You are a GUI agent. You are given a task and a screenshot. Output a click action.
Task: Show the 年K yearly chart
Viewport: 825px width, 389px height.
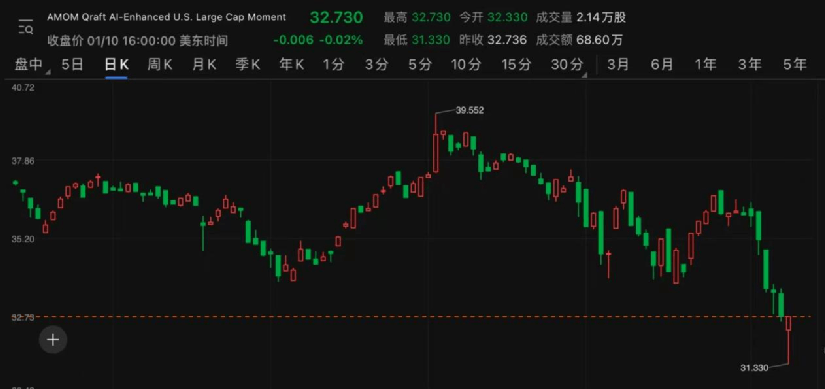[291, 65]
